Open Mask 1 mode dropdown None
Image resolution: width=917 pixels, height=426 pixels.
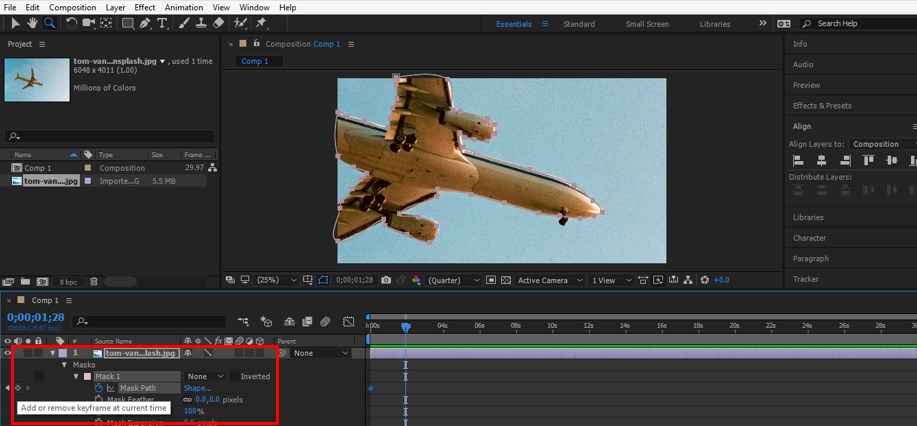[205, 376]
